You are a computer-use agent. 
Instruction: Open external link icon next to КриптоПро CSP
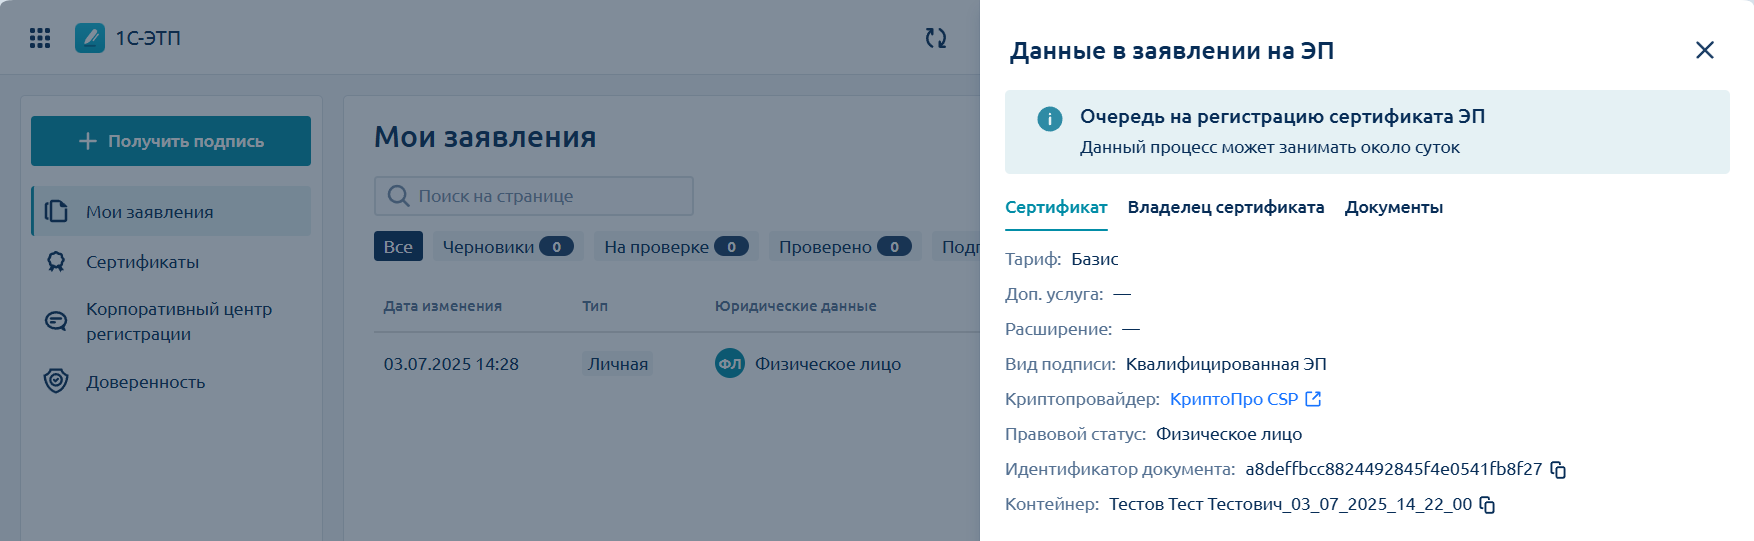click(1314, 399)
